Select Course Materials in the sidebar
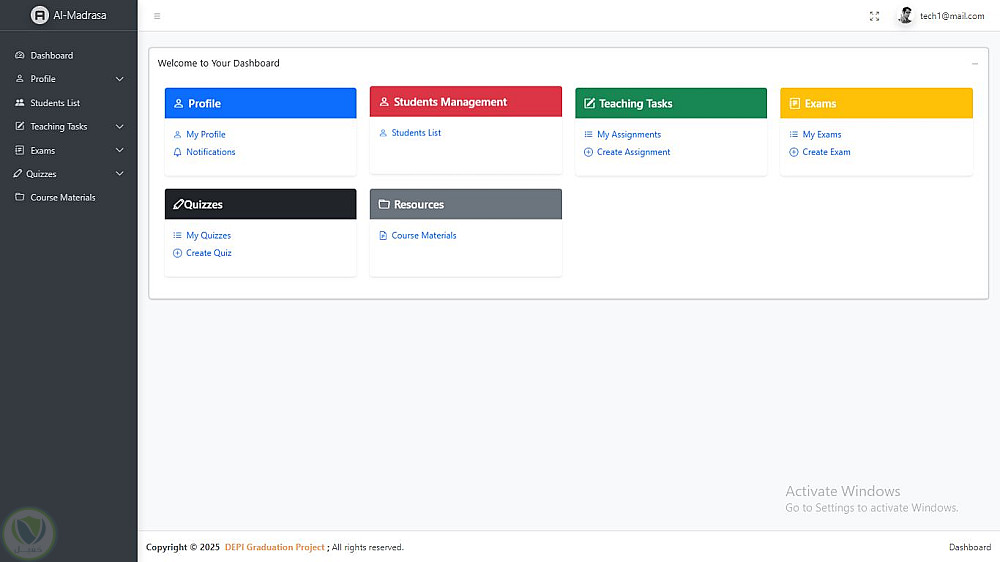 (x=63, y=198)
